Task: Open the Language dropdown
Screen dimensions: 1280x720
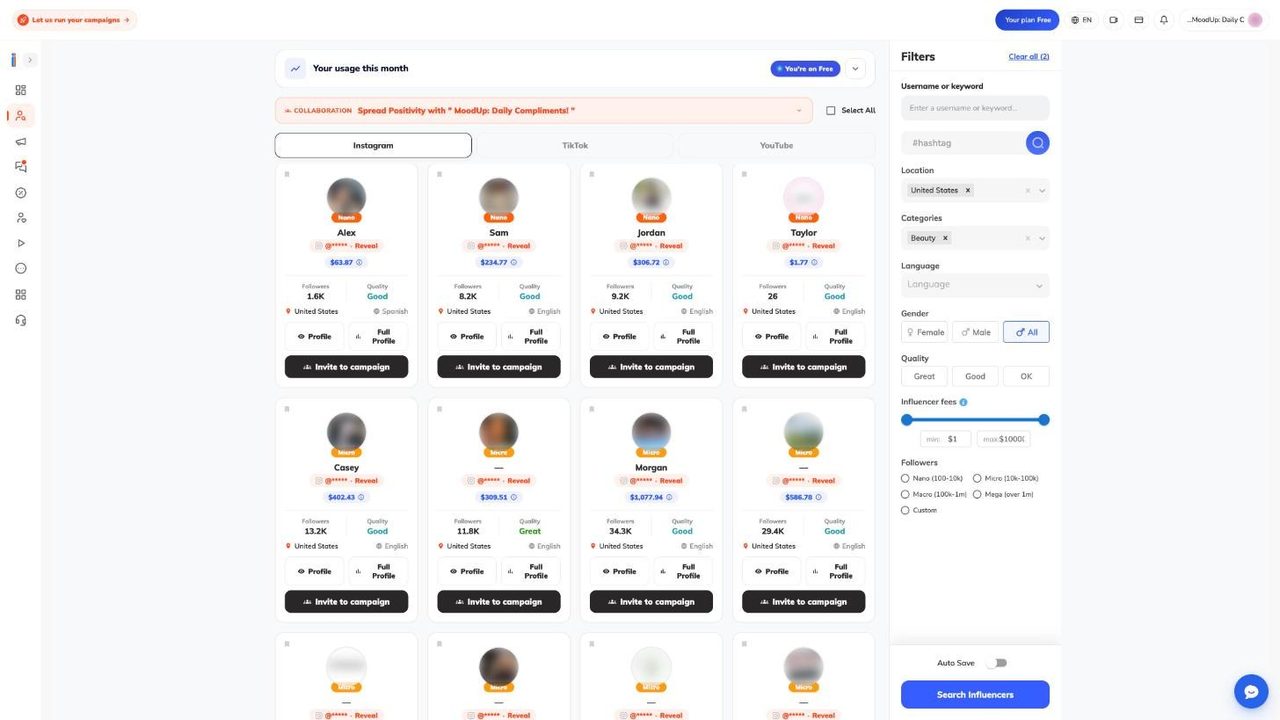Action: click(x=975, y=285)
